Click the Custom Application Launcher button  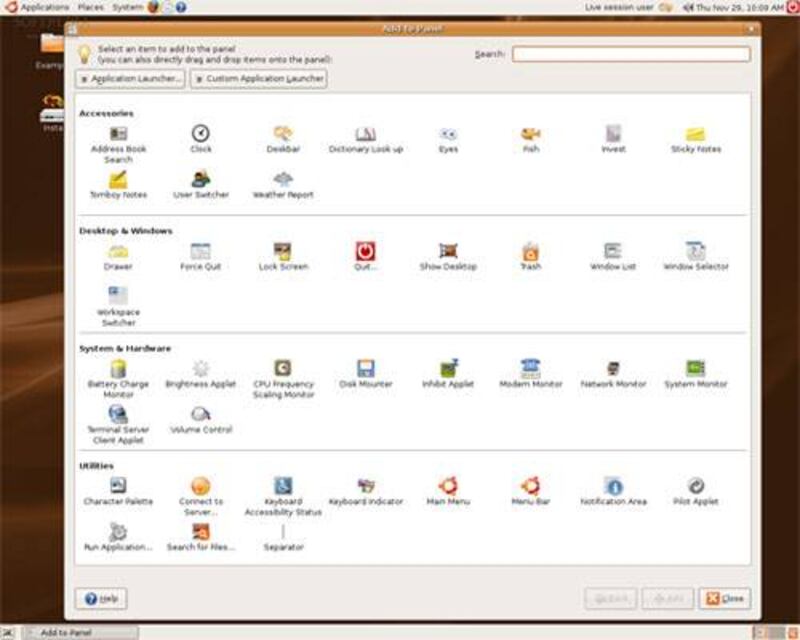coord(259,79)
